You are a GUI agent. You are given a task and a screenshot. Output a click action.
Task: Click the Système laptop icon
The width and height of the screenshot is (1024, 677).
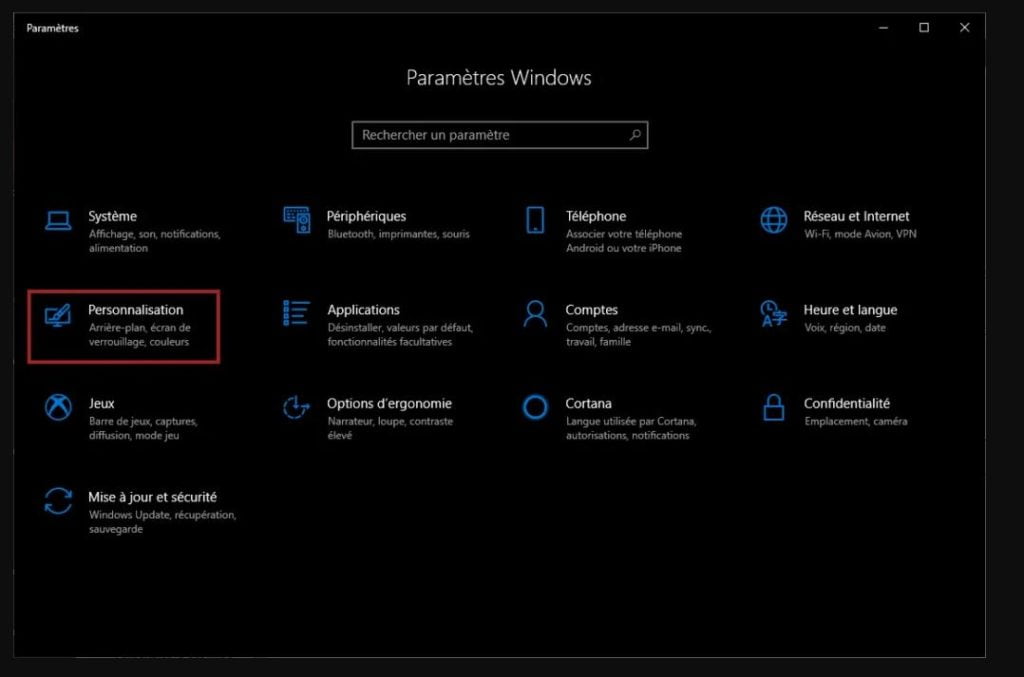[x=58, y=221]
